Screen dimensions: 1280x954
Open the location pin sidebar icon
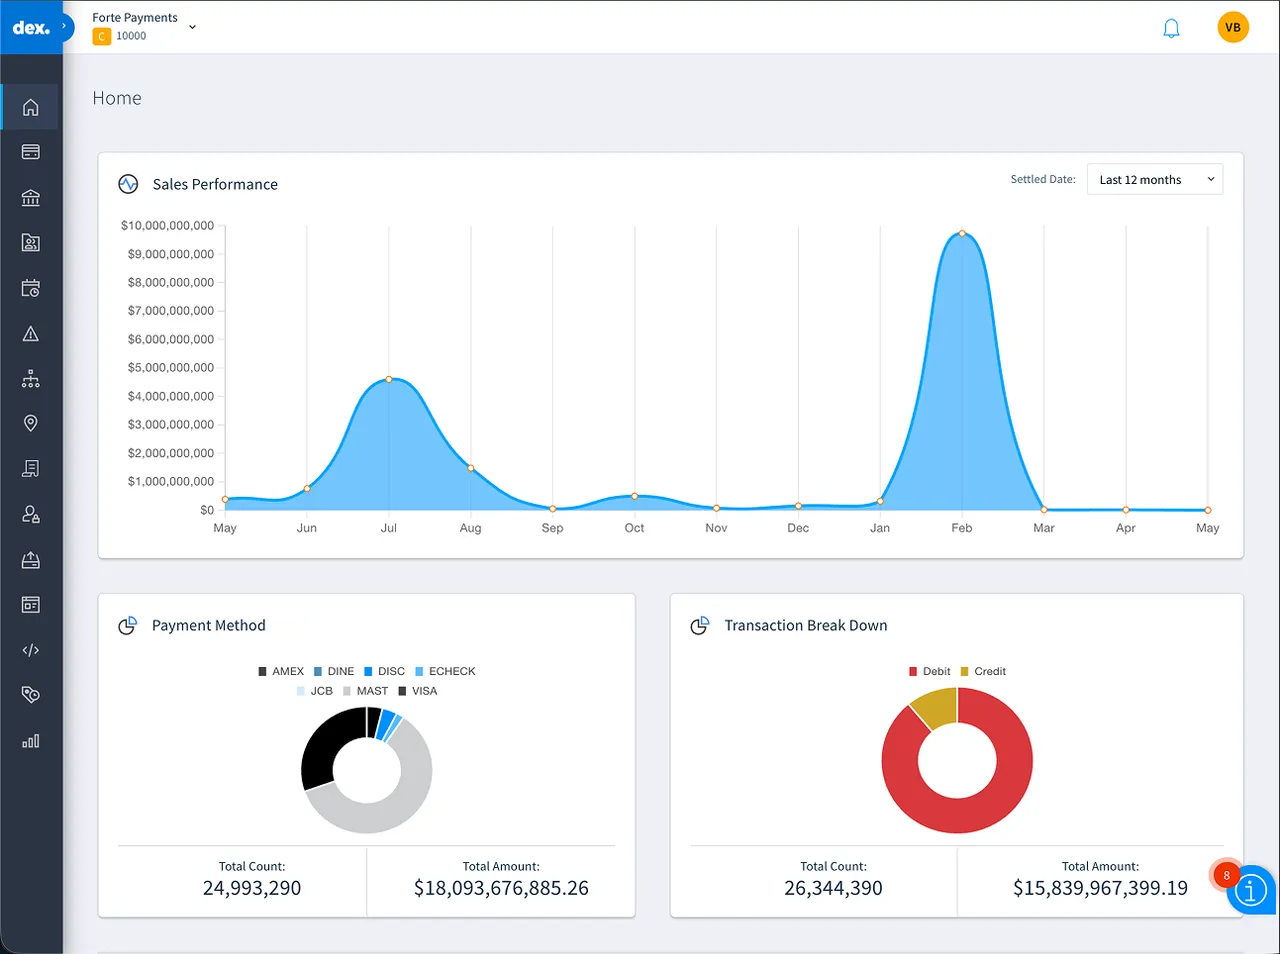[31, 423]
